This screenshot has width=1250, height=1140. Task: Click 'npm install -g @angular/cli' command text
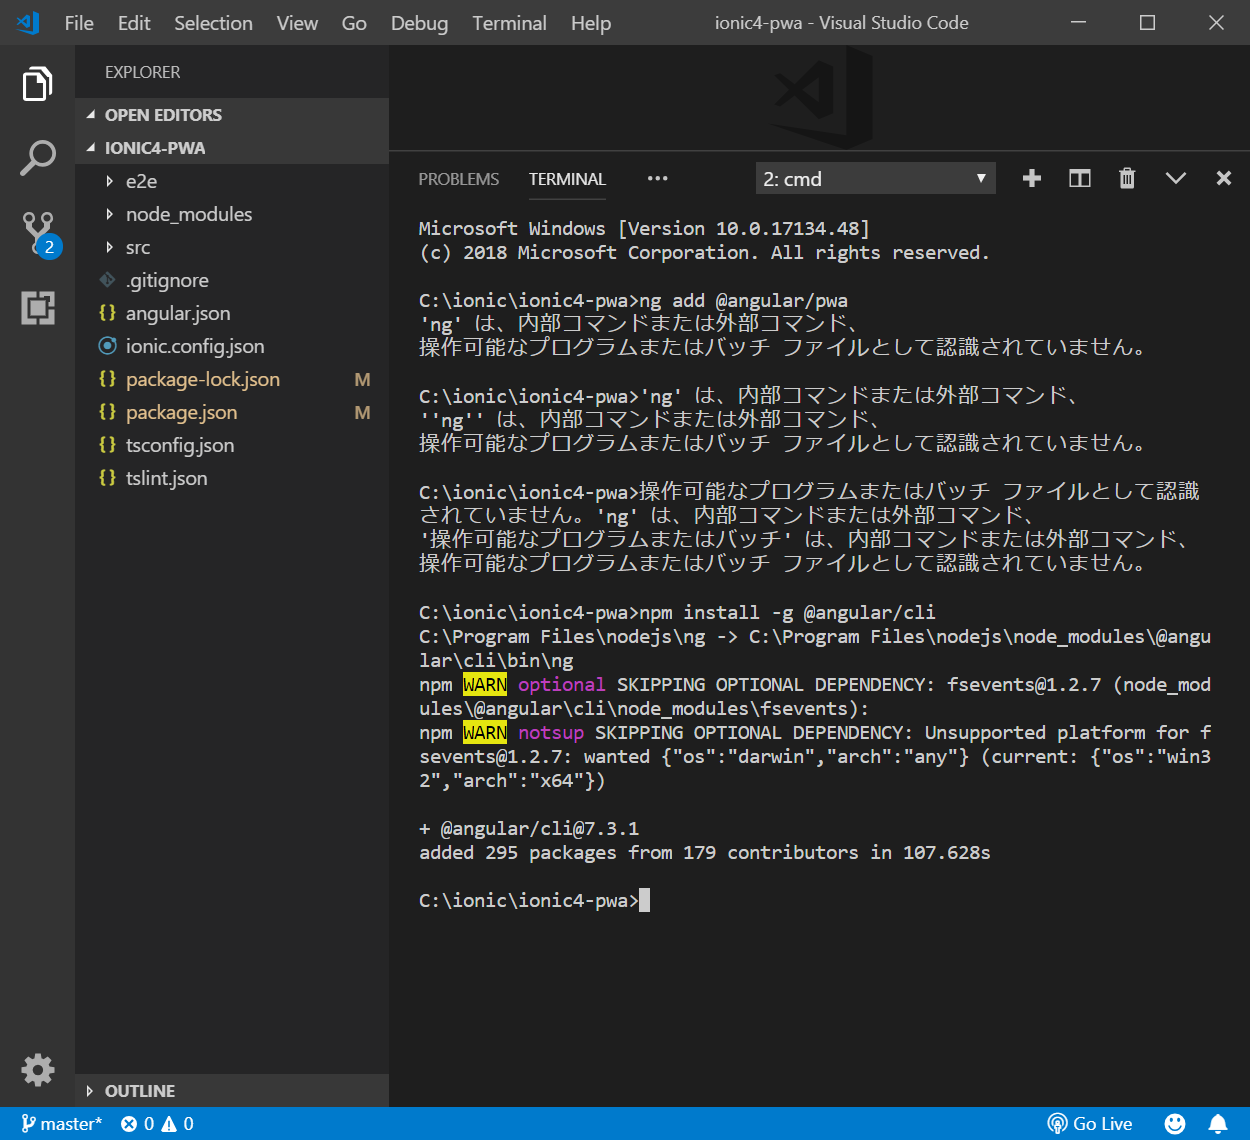(788, 612)
